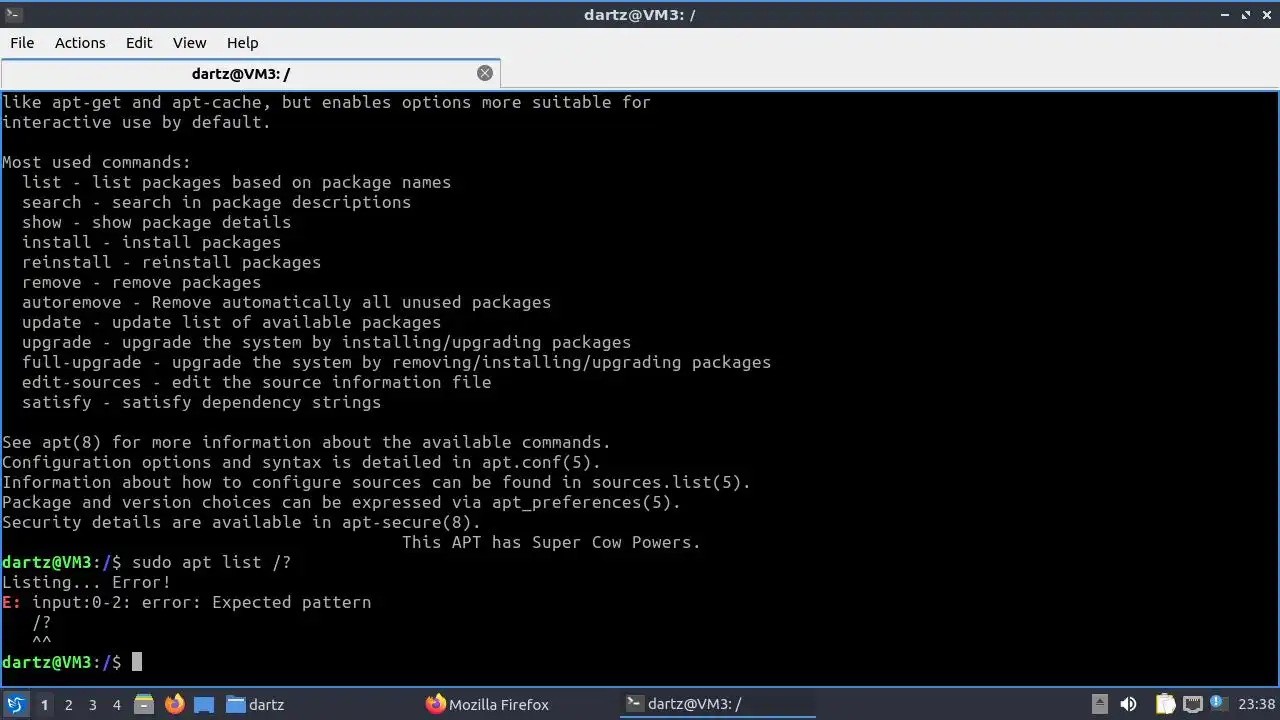Screen dimensions: 1280x720
Task: Open the network connection tray icon
Action: pos(1192,704)
